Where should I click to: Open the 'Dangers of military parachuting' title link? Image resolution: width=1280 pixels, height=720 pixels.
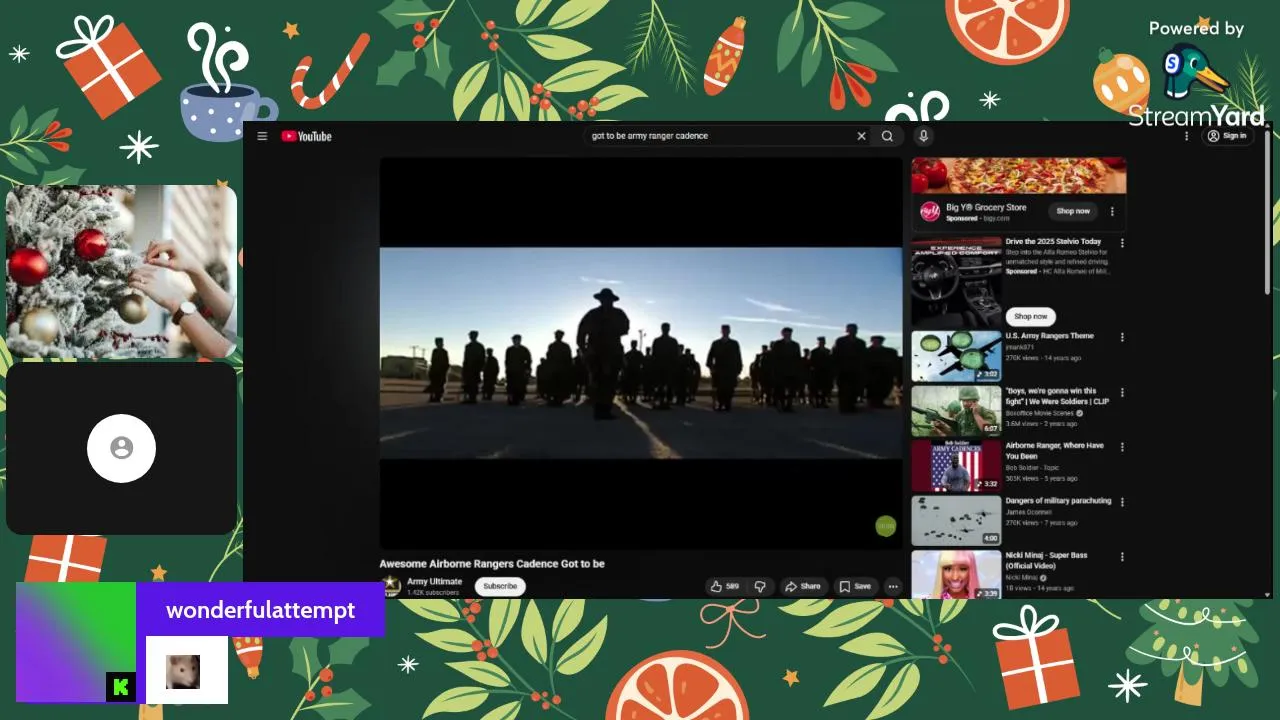pos(1058,501)
